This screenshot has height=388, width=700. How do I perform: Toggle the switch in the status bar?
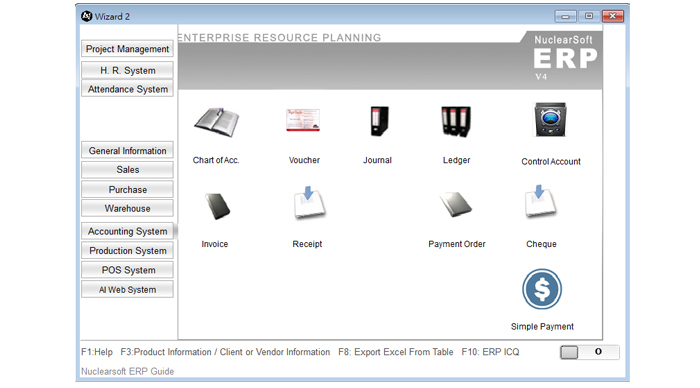(589, 352)
